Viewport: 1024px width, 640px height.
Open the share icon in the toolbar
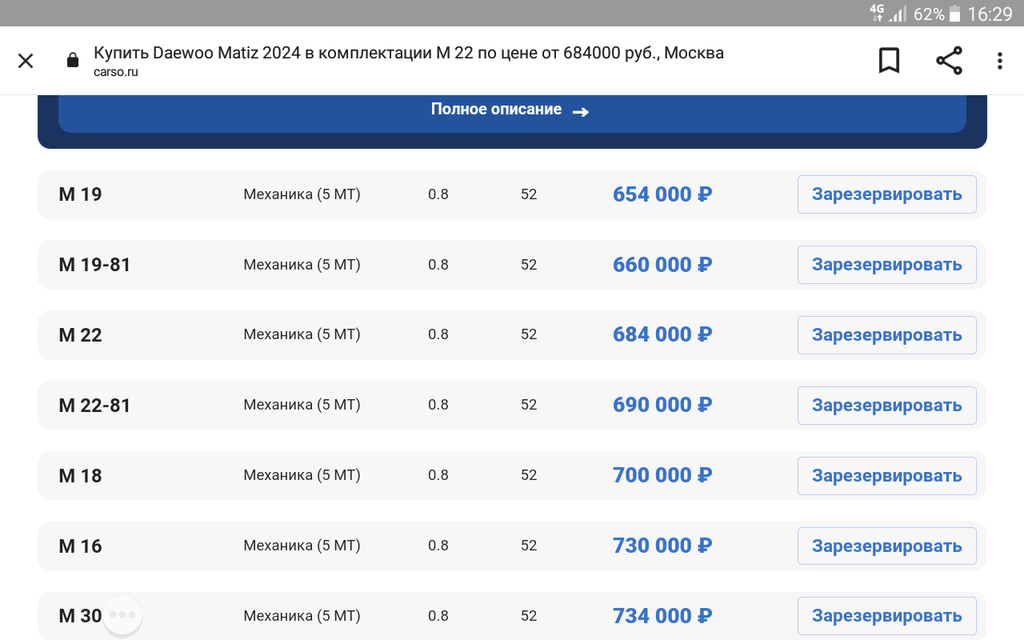point(949,61)
